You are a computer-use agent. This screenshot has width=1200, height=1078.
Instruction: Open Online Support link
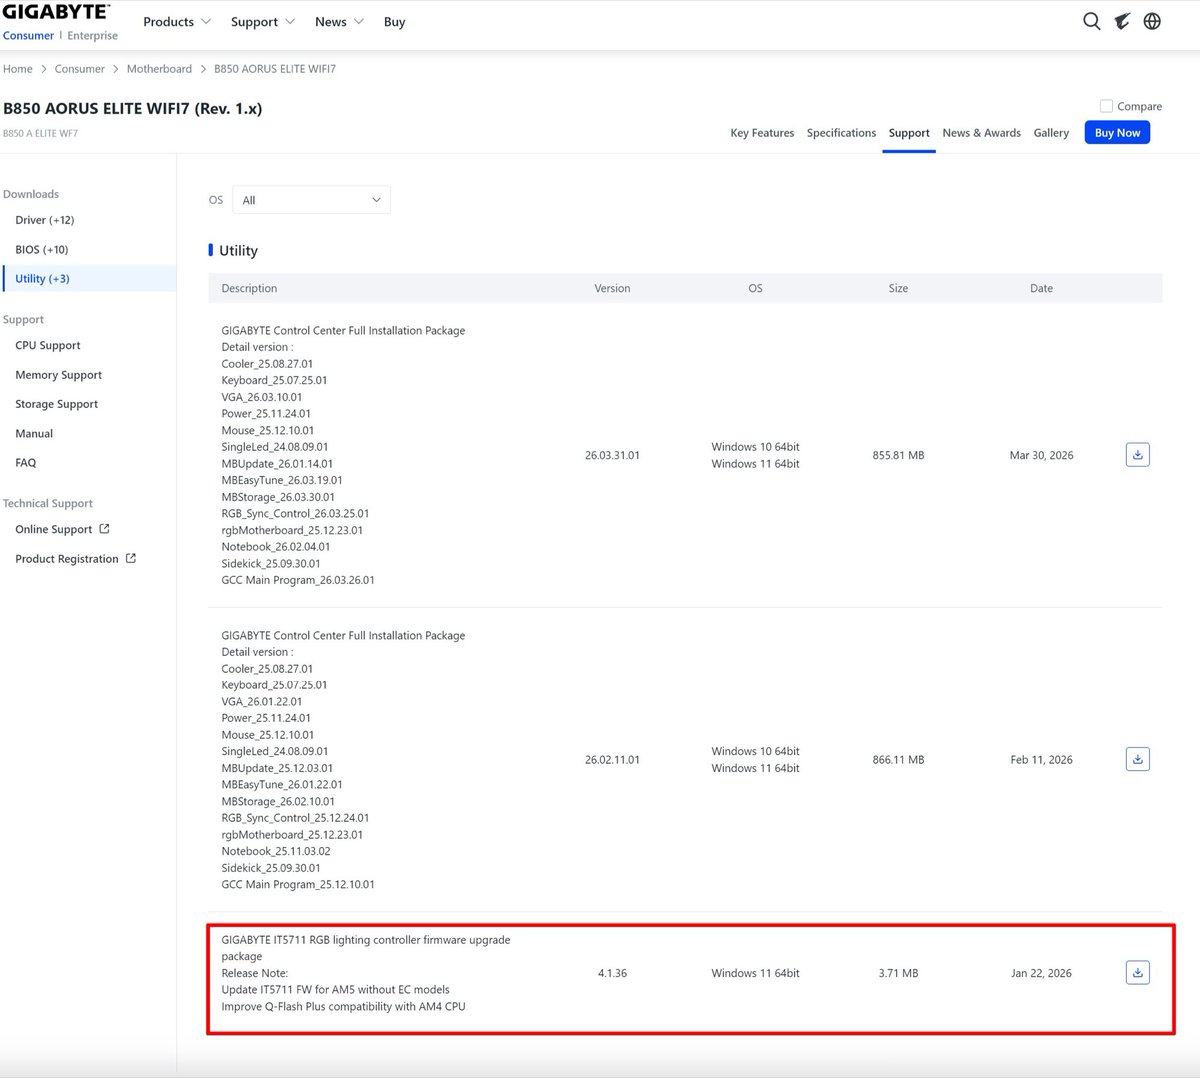point(54,530)
